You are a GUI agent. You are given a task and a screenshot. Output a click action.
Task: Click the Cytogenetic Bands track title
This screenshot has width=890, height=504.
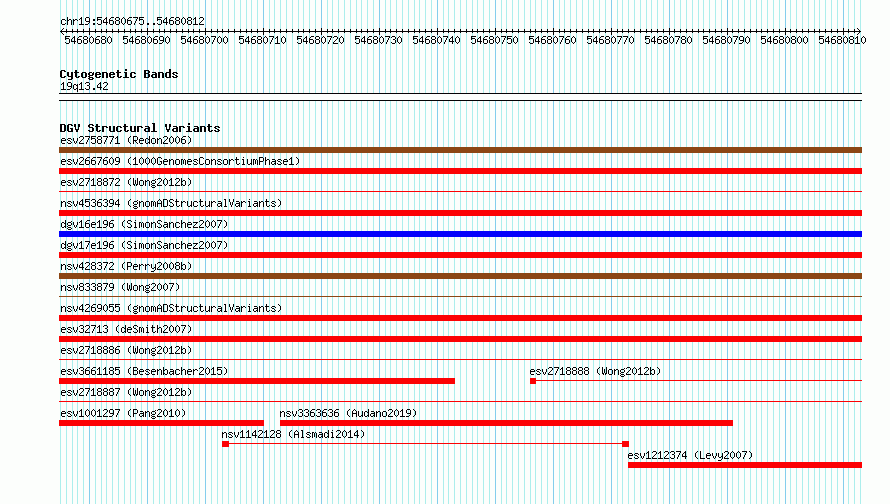[x=119, y=74]
